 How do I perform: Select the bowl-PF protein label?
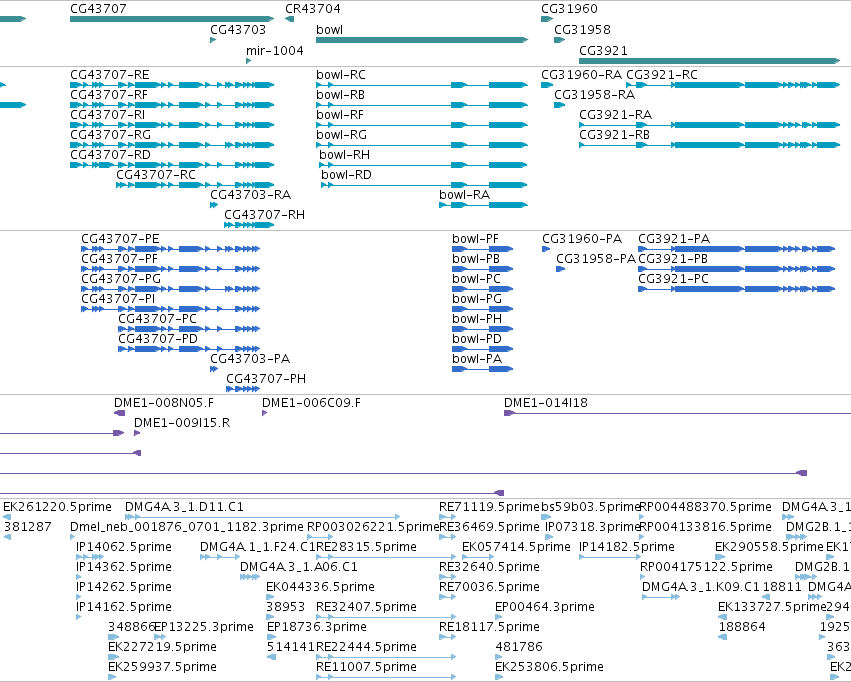click(x=475, y=239)
